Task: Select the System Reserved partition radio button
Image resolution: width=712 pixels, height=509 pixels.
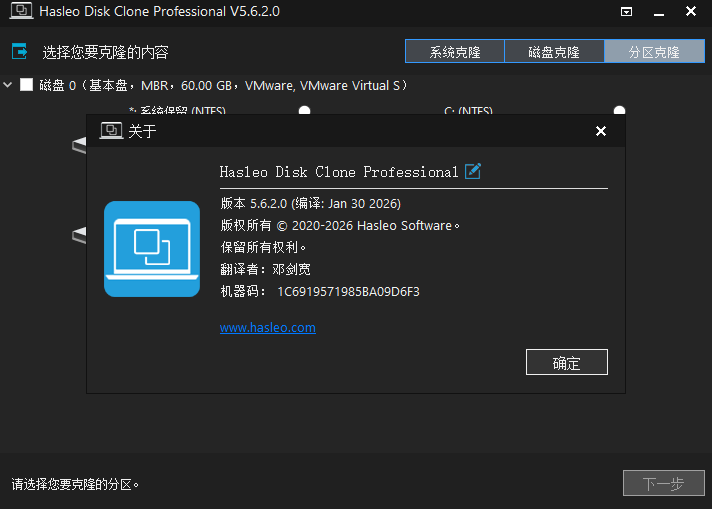Action: pos(304,110)
